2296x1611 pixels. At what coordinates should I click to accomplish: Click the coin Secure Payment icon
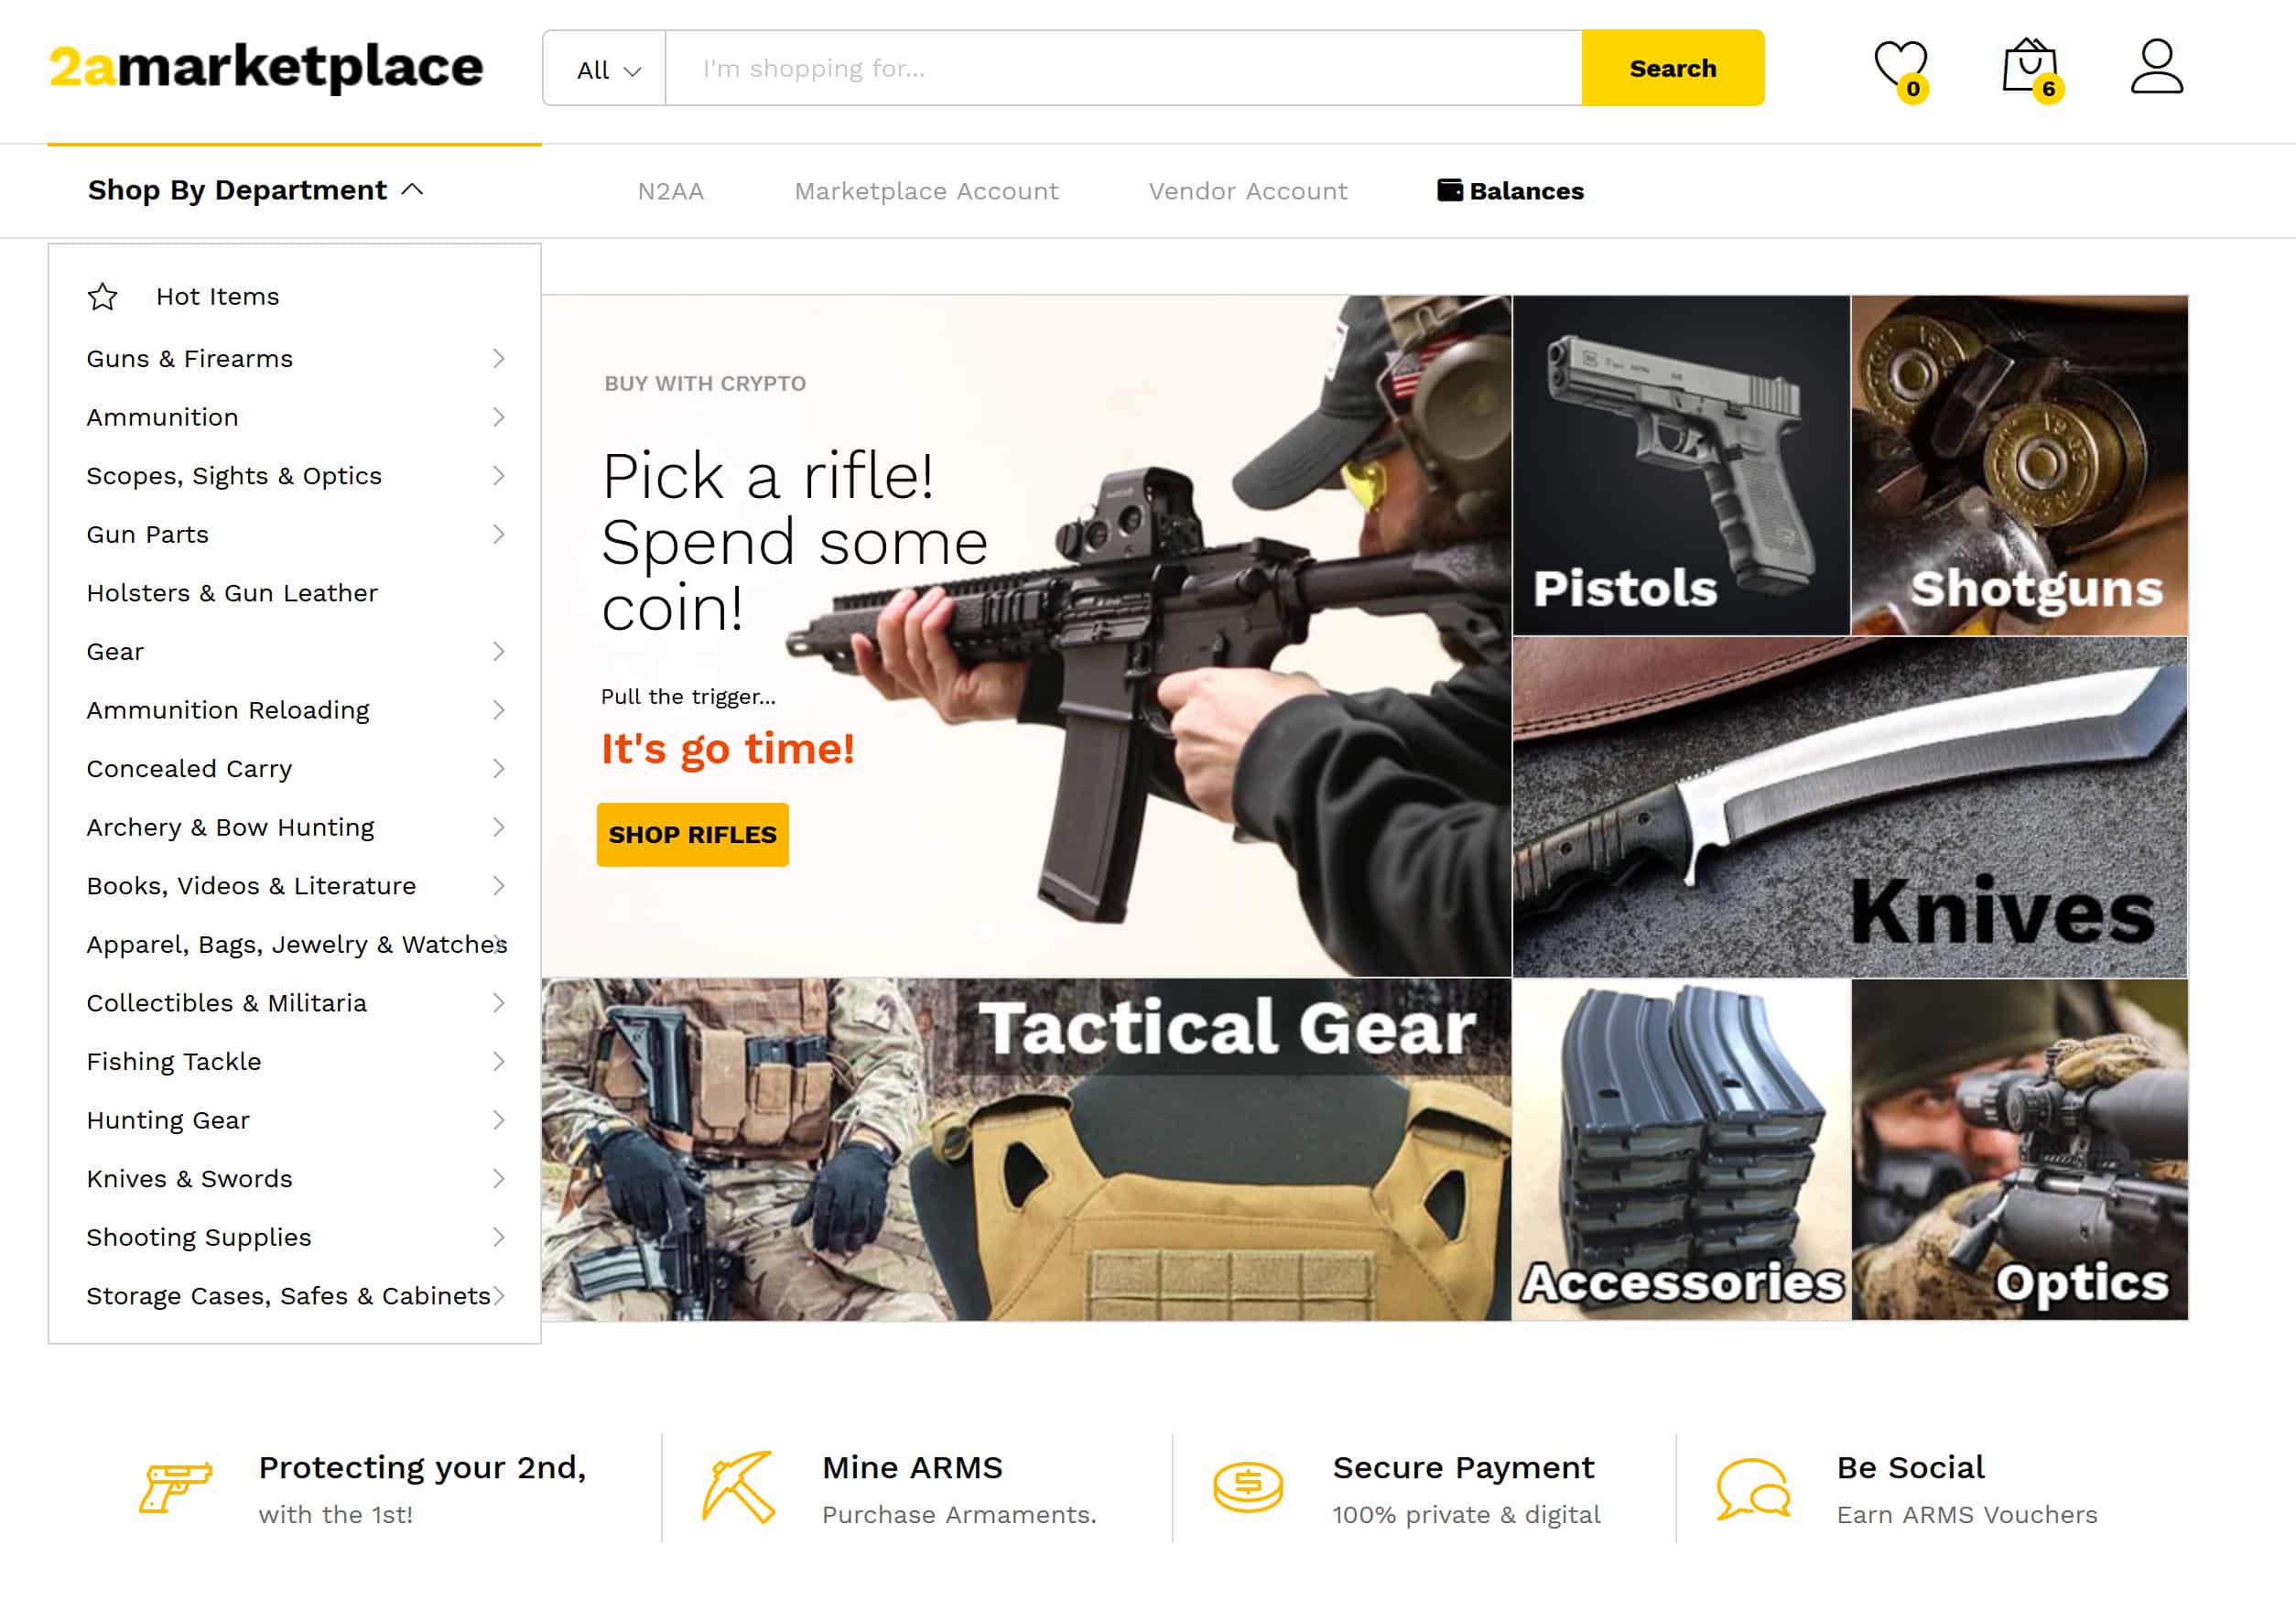coord(1247,1487)
